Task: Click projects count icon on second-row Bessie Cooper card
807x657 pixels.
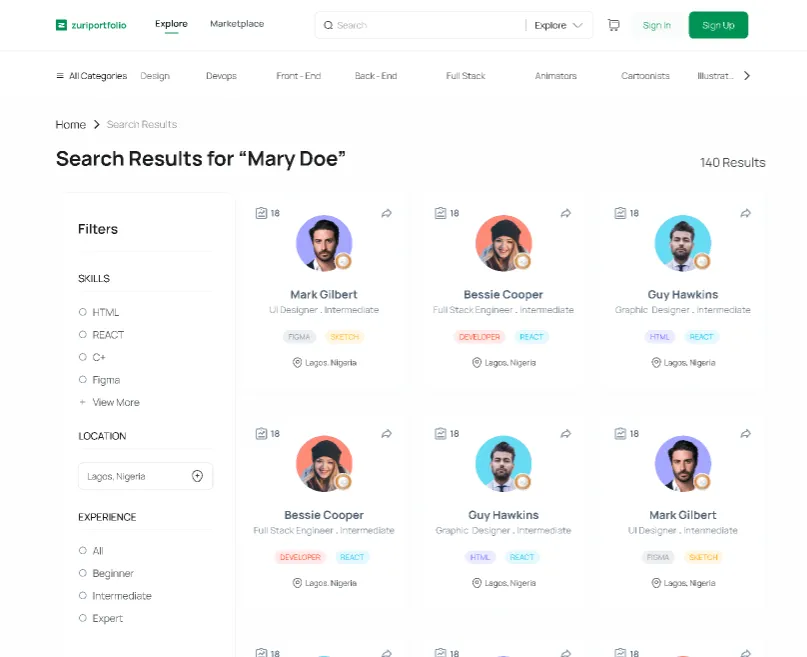Action: click(x=261, y=434)
